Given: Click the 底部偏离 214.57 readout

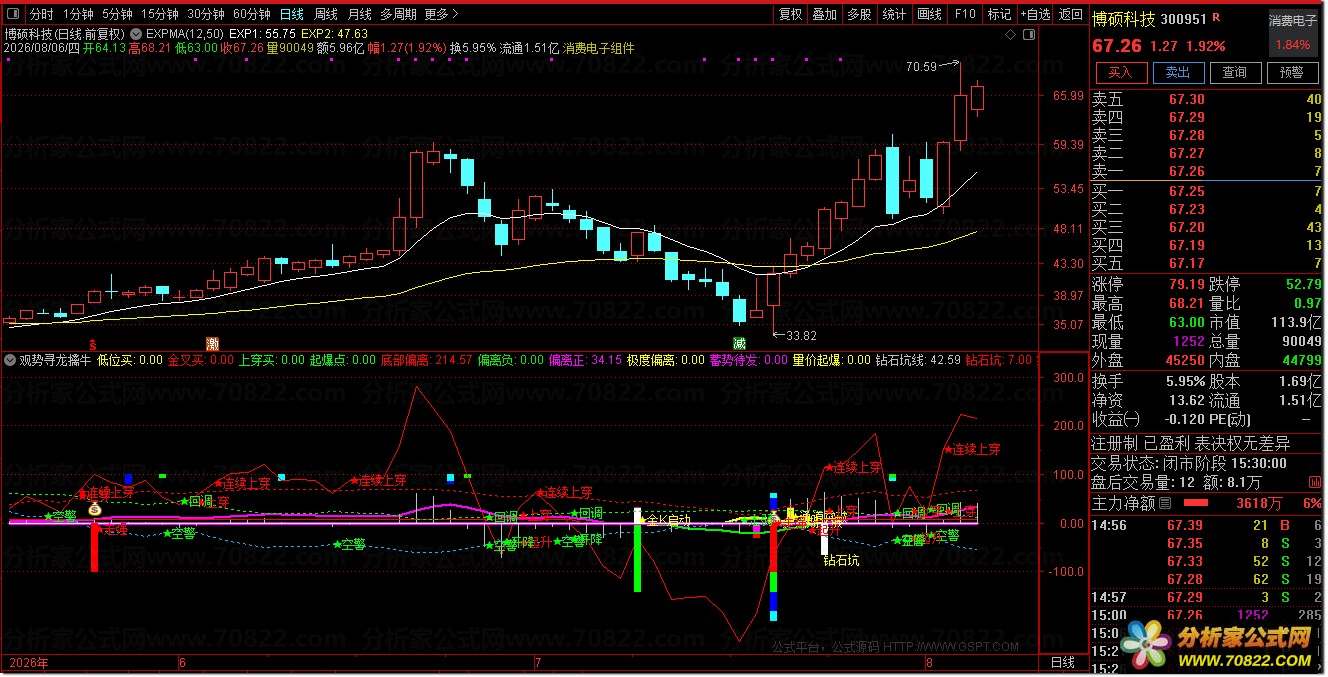Looking at the screenshot, I should click(x=427, y=359).
